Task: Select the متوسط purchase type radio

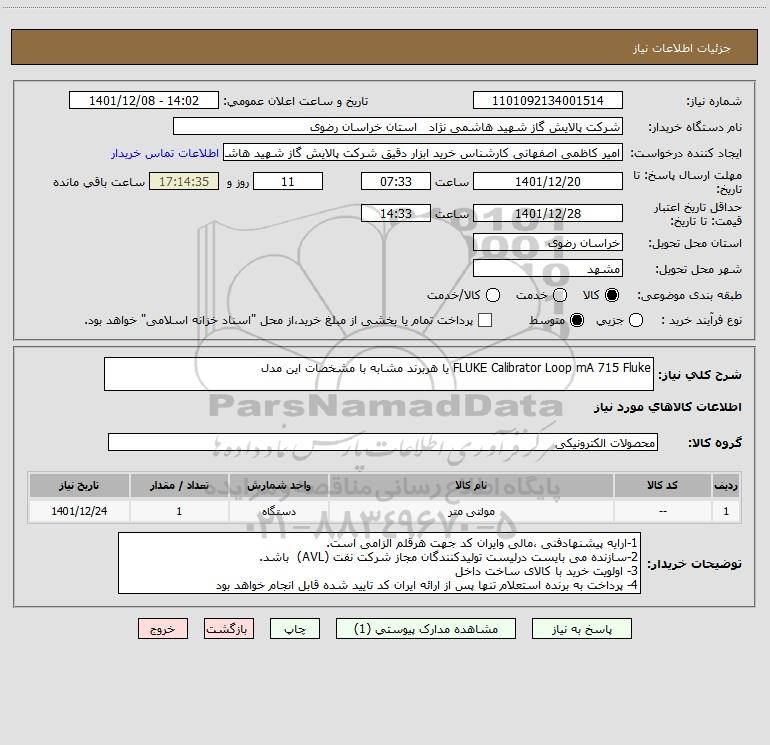Action: pos(577,320)
